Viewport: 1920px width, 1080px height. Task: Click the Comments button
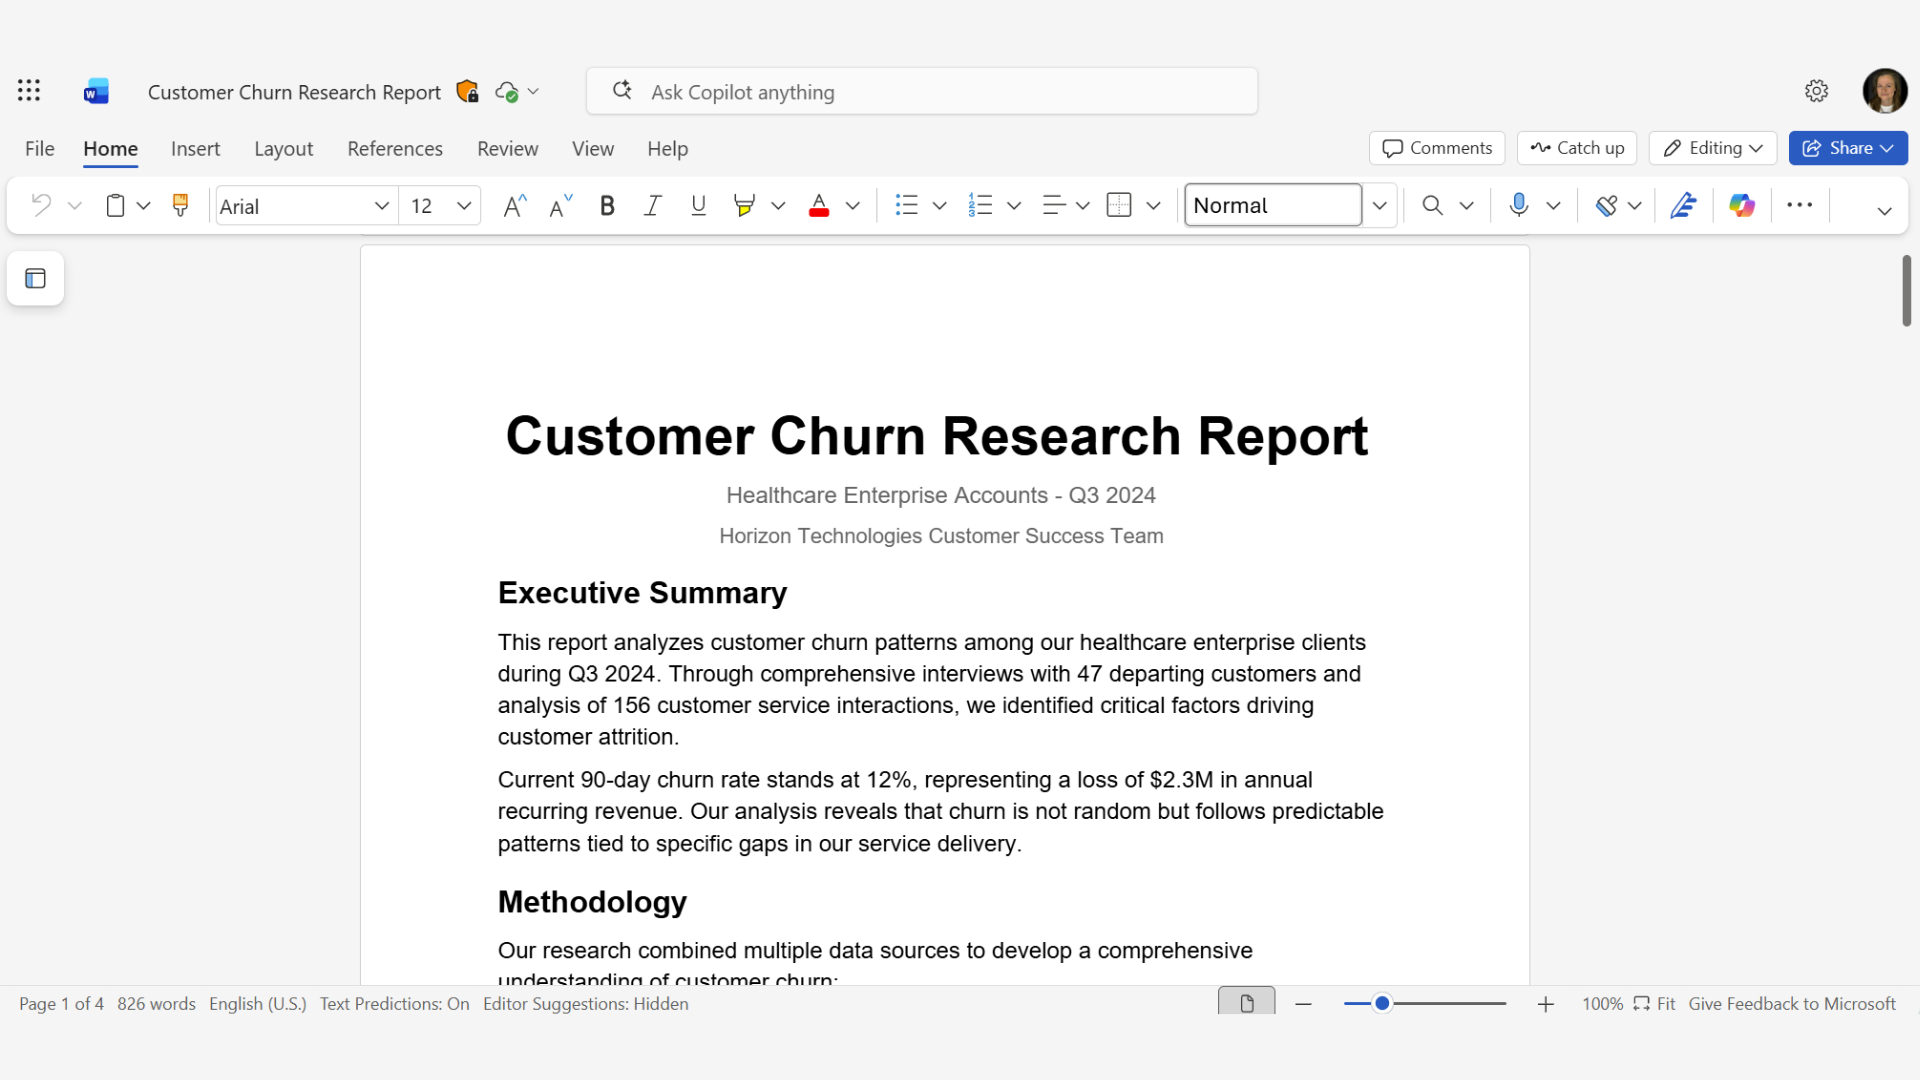pos(1436,148)
